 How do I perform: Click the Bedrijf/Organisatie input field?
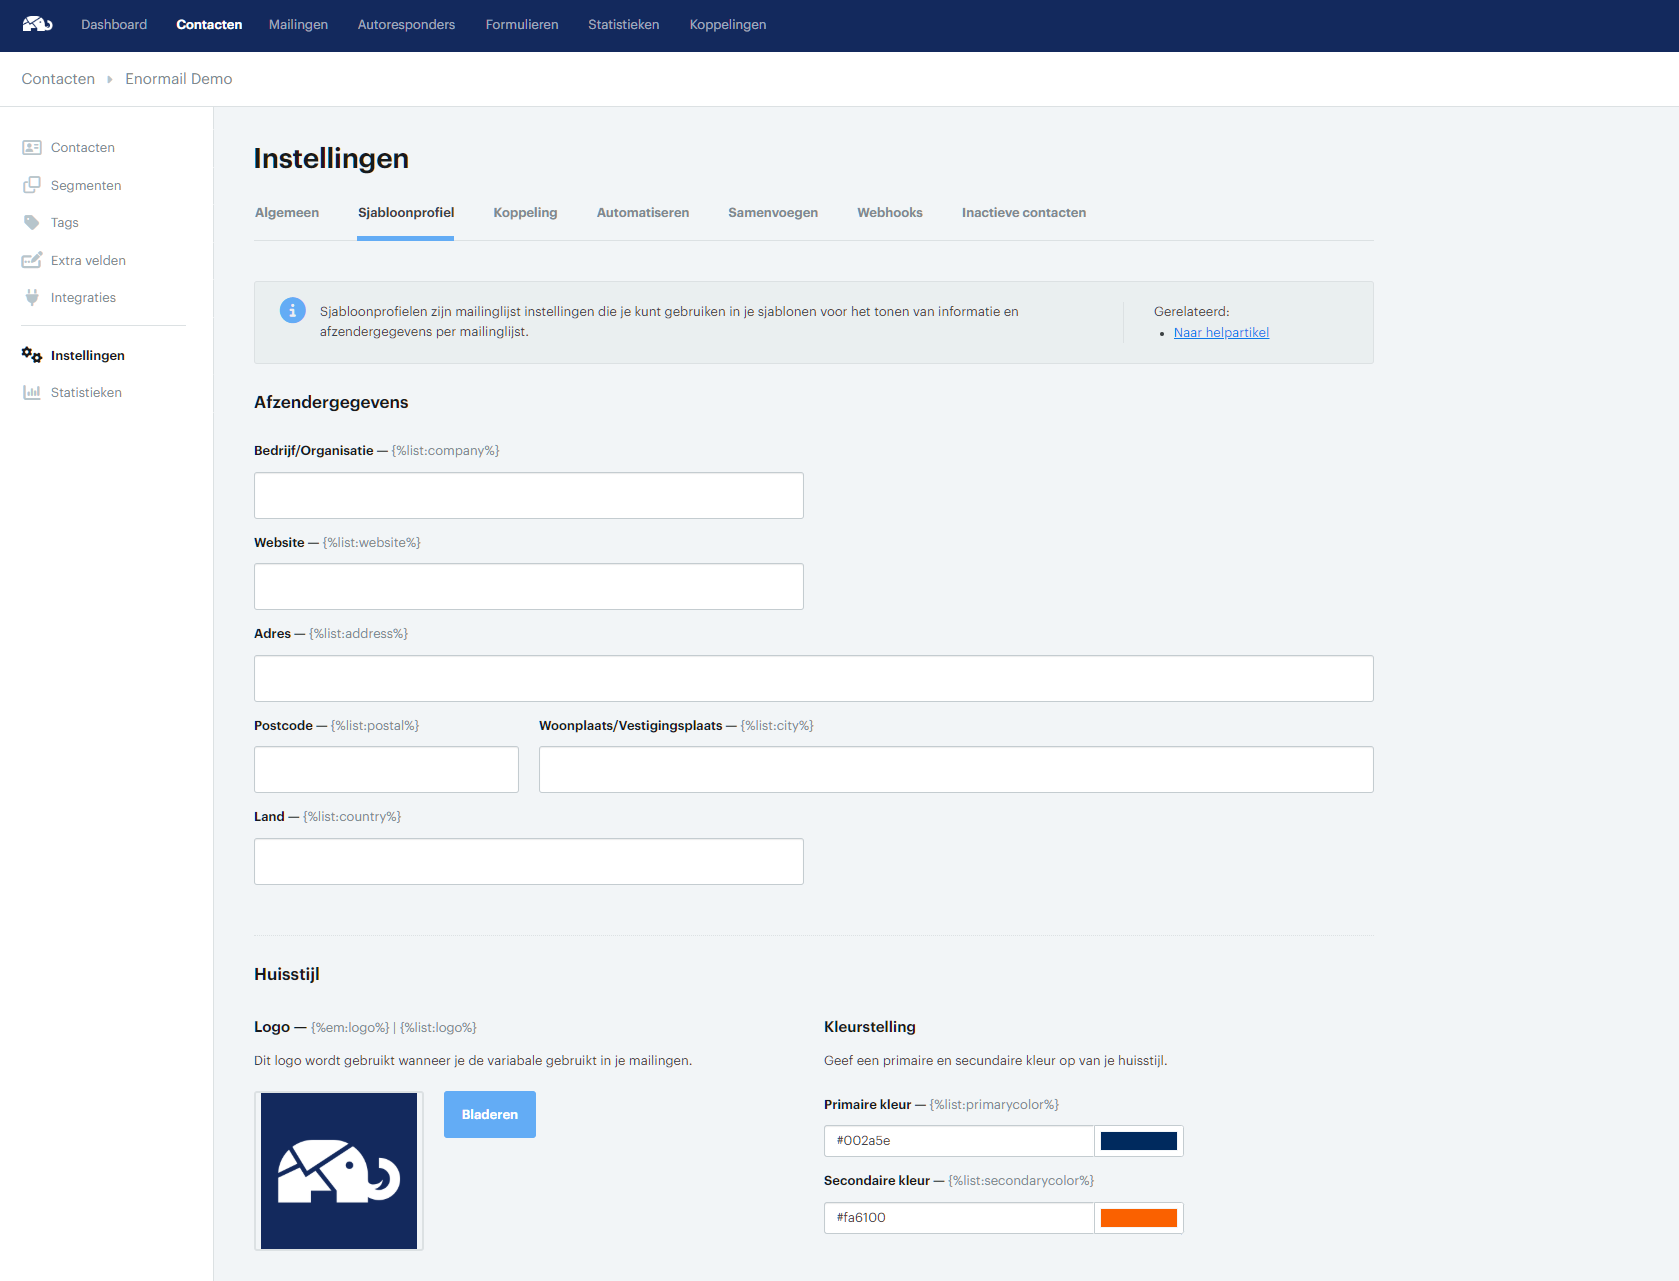tap(529, 495)
